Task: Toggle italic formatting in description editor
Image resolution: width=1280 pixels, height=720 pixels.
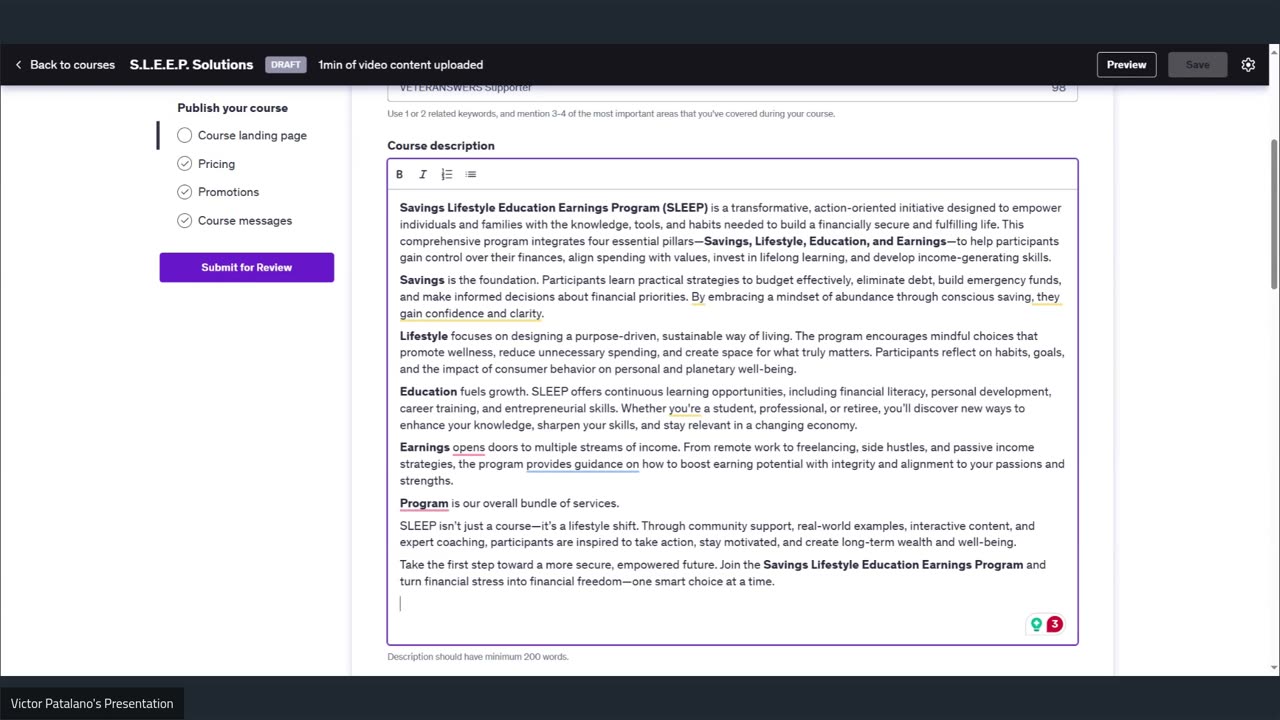Action: [x=423, y=174]
